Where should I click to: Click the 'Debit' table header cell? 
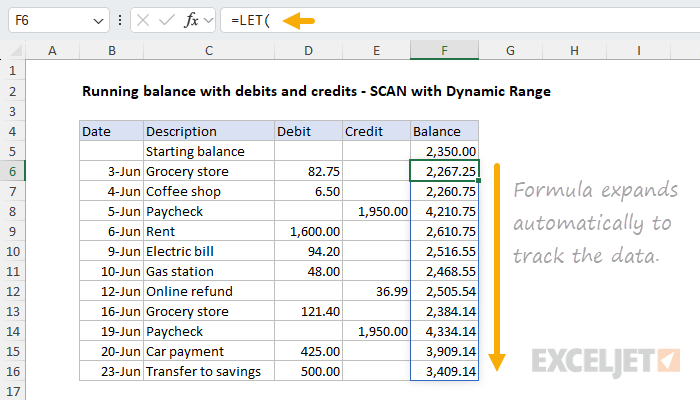[308, 131]
